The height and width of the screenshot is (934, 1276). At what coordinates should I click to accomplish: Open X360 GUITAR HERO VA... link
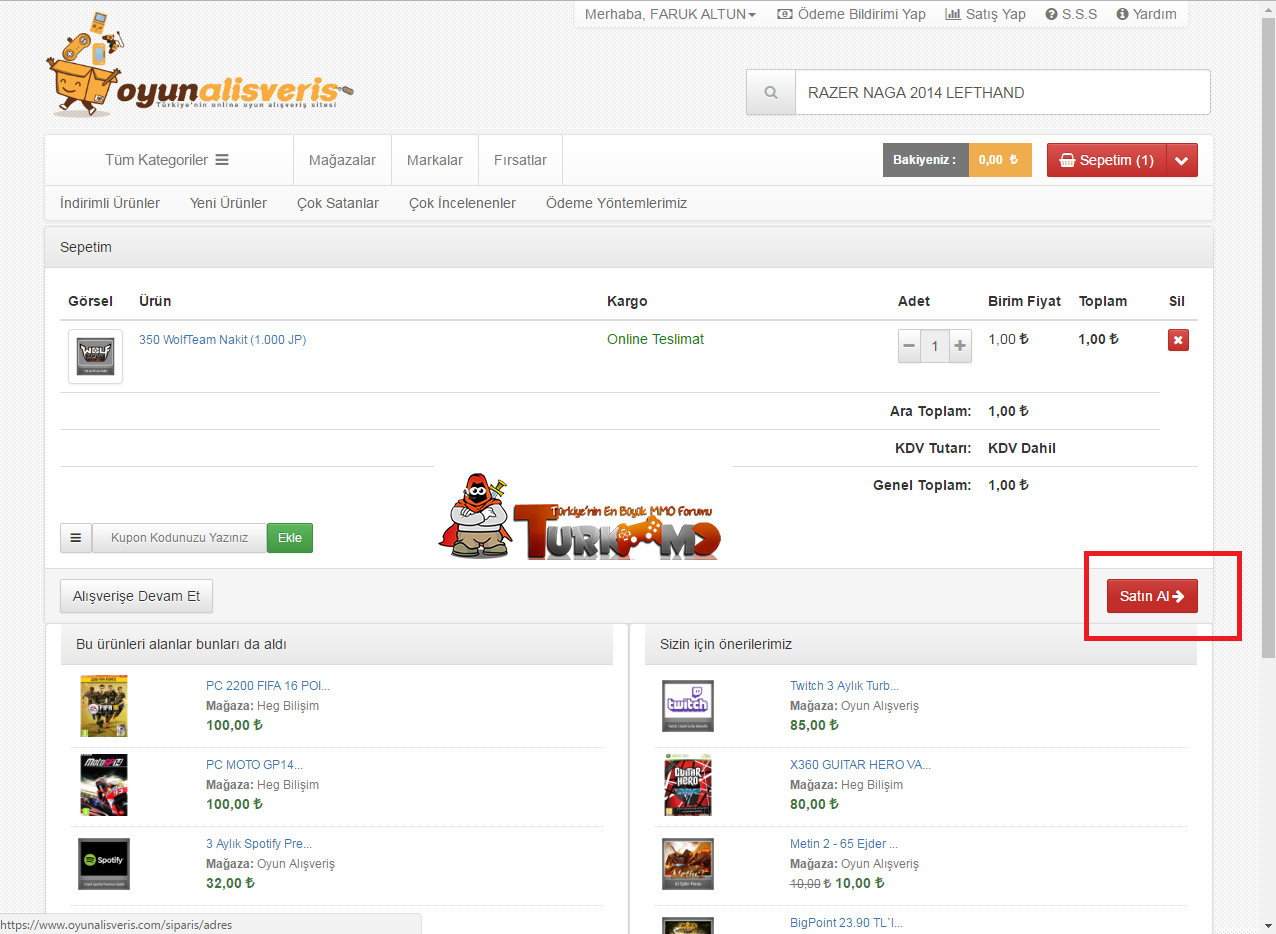tap(860, 765)
